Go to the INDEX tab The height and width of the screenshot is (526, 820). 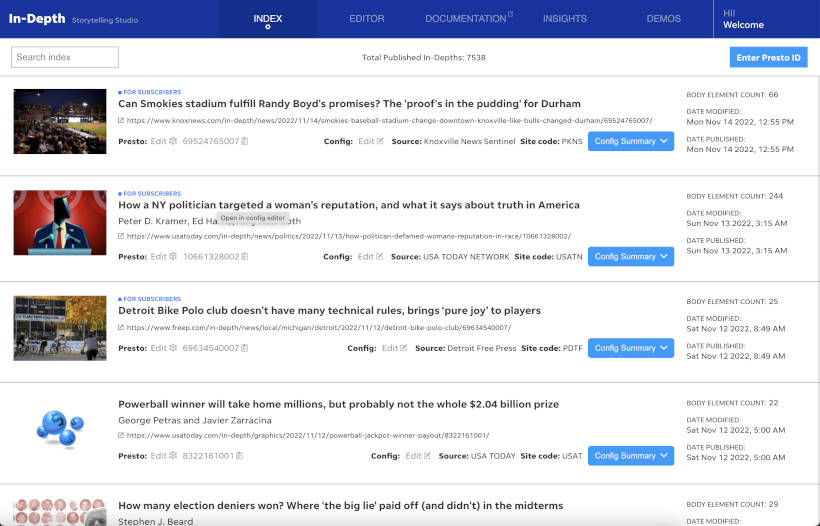268,19
